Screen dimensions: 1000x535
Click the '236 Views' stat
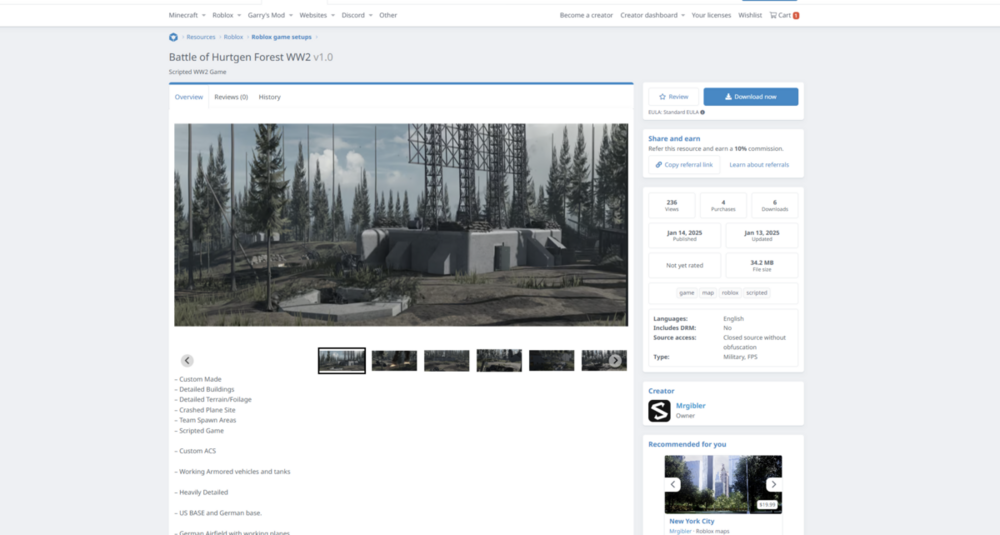pos(672,205)
